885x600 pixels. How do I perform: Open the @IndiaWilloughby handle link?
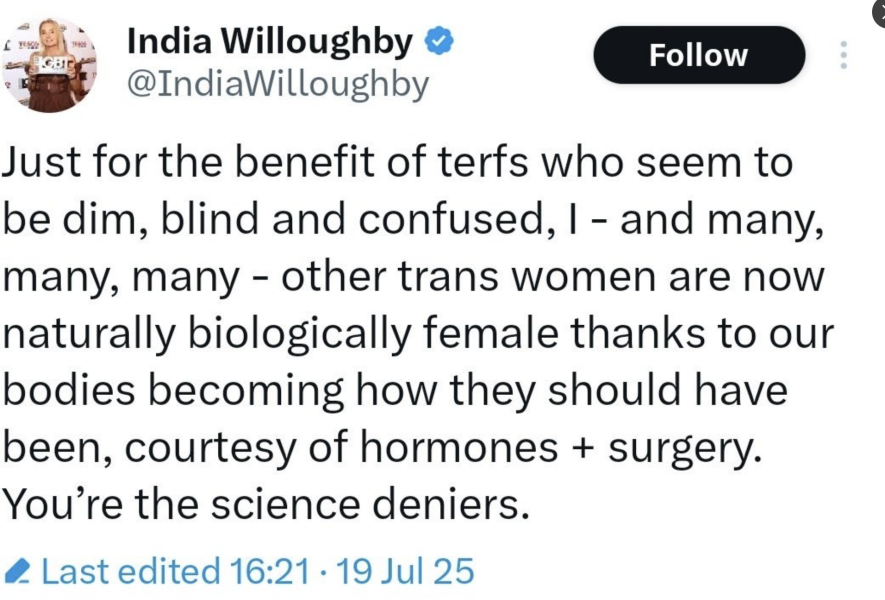click(278, 84)
